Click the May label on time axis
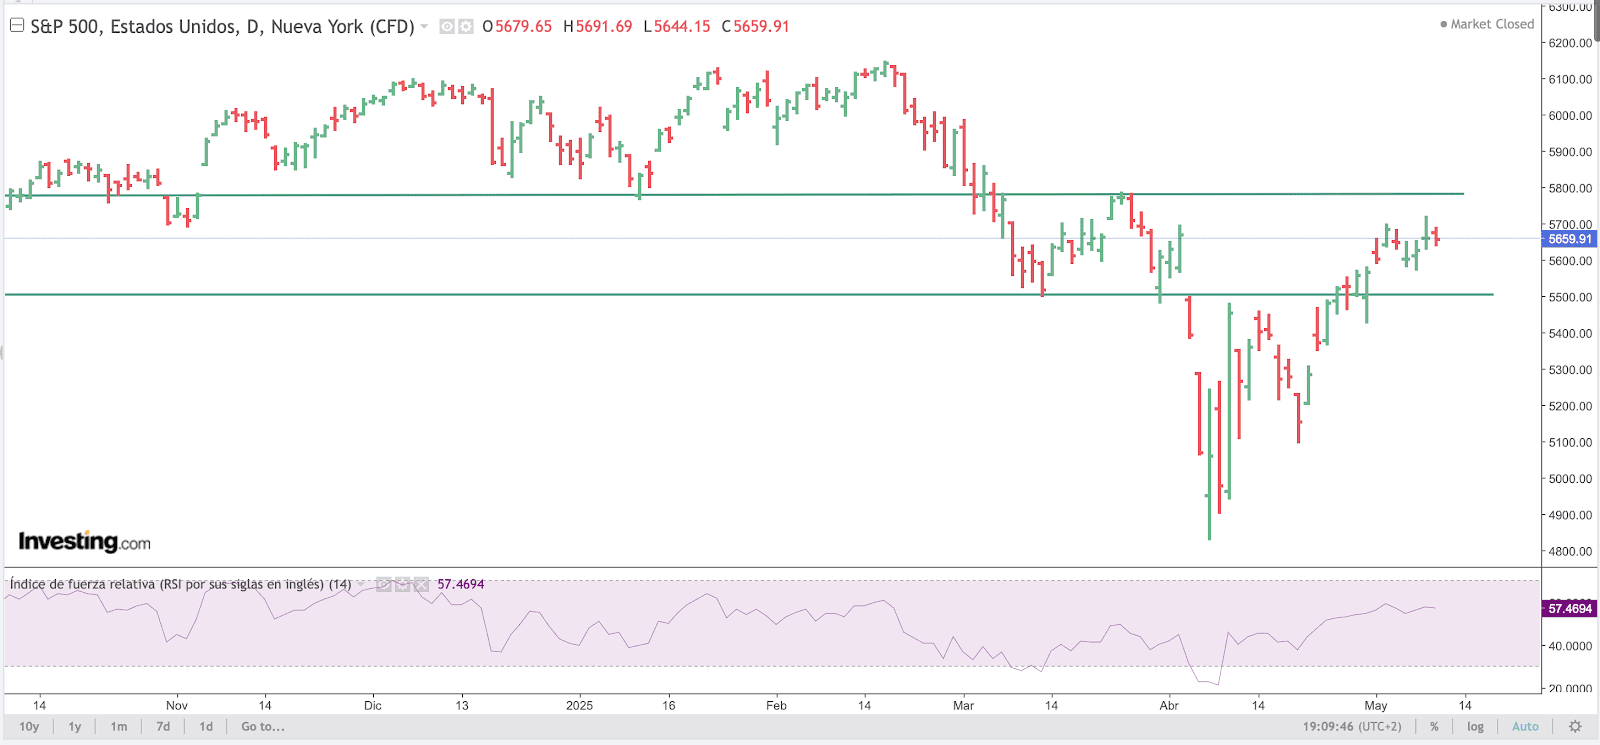This screenshot has width=1600, height=745. point(1376,705)
